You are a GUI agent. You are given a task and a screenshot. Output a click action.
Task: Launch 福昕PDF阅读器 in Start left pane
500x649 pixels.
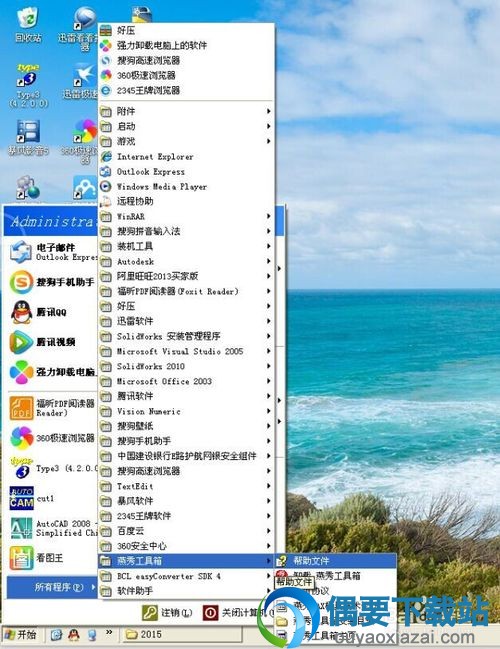point(52,408)
